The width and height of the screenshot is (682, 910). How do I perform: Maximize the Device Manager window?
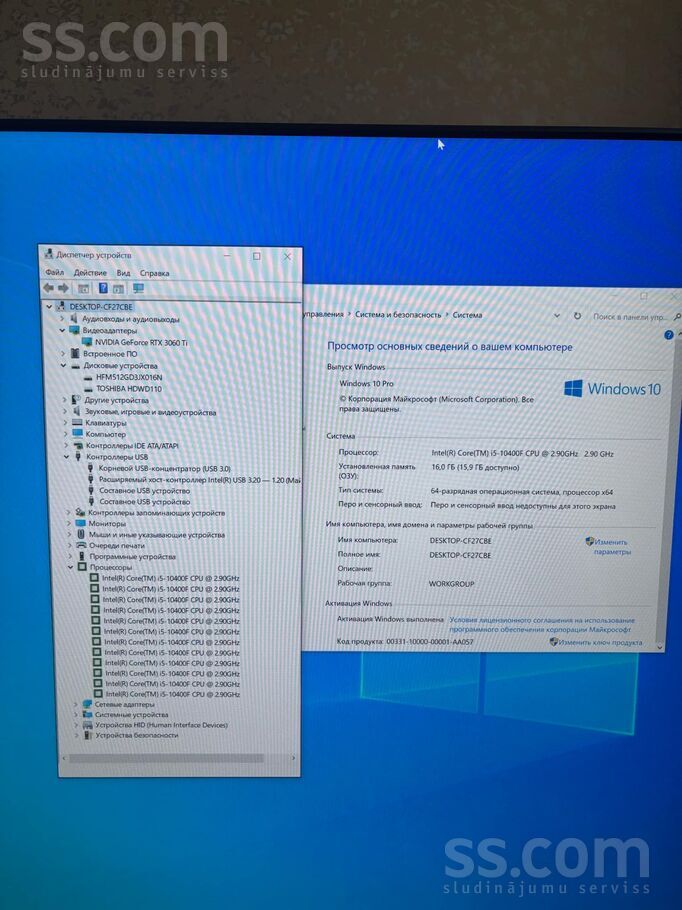pos(257,256)
